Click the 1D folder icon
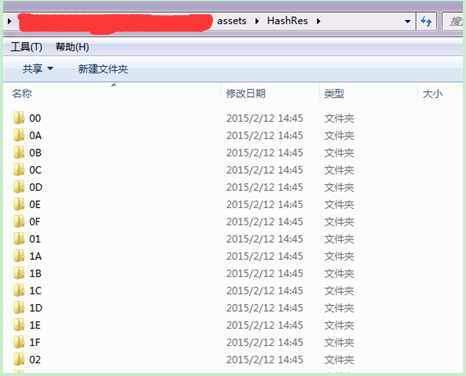 coord(19,308)
